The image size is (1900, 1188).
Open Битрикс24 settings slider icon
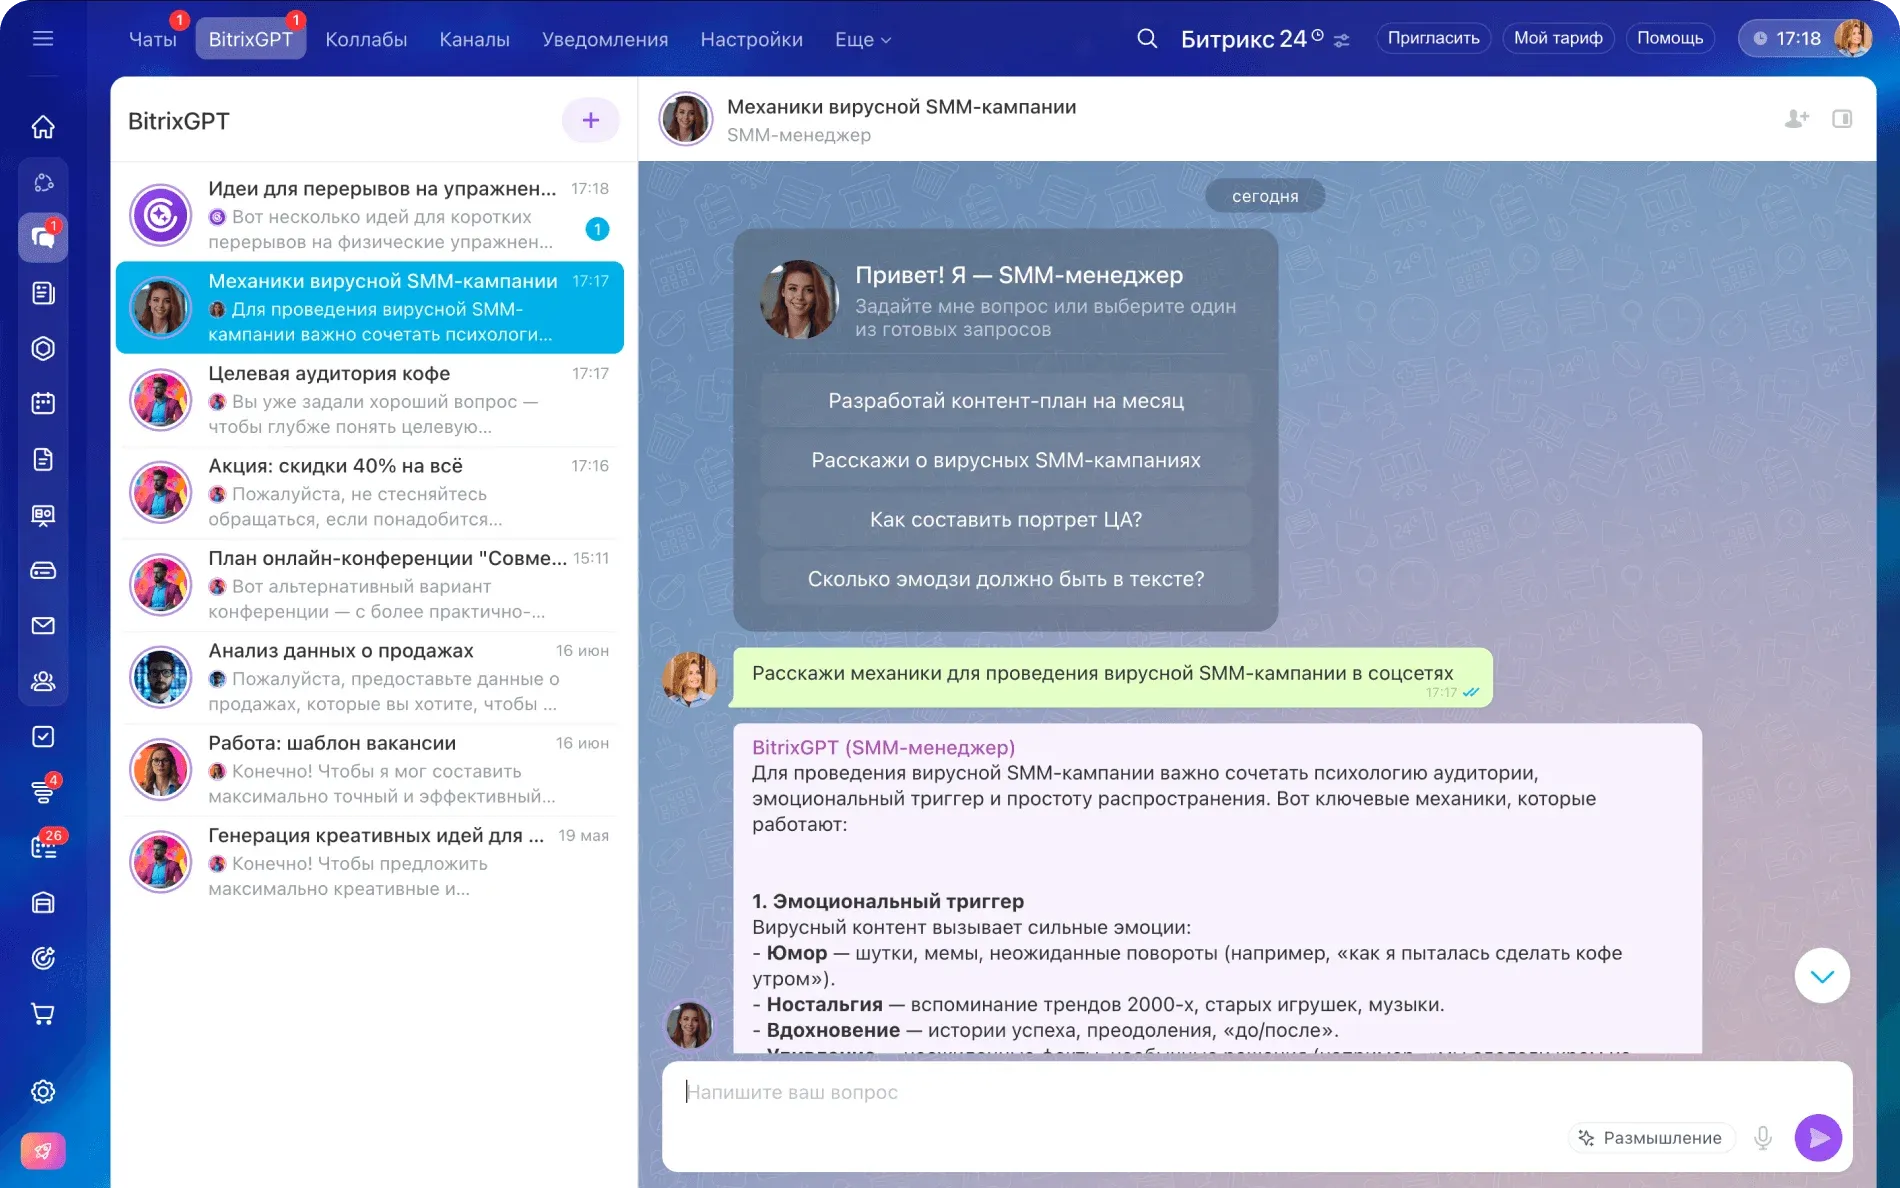pyautogui.click(x=1342, y=40)
